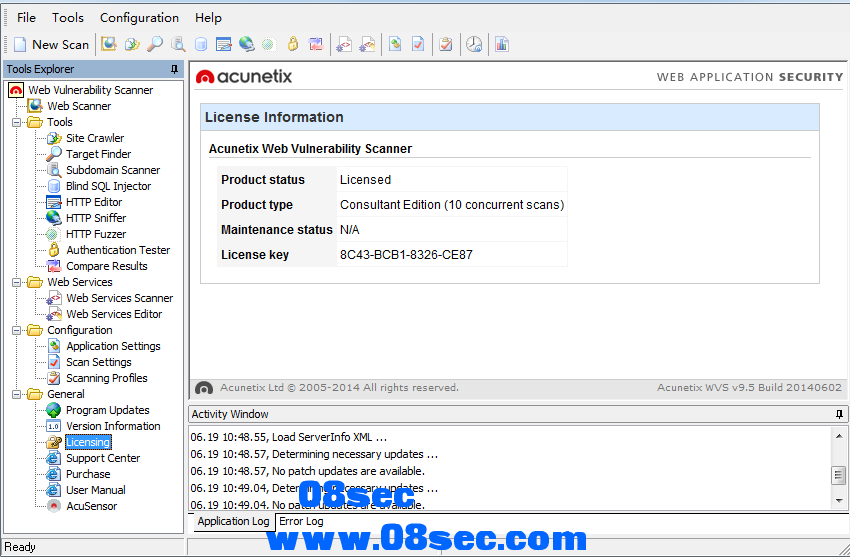This screenshot has height=557, width=850.
Task: Open HTTP Editor toolbar icon
Action: click(223, 44)
